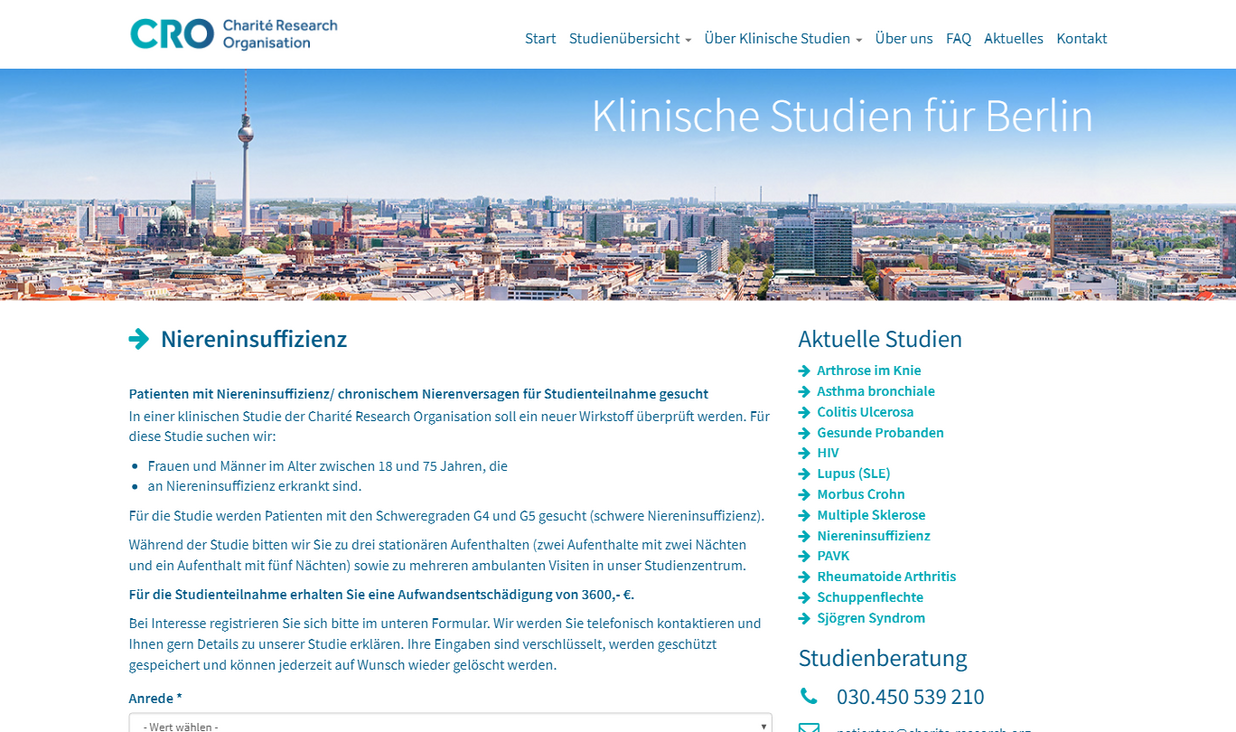Navigate to Aktuelles
The width and height of the screenshot is (1236, 732).
[1013, 39]
